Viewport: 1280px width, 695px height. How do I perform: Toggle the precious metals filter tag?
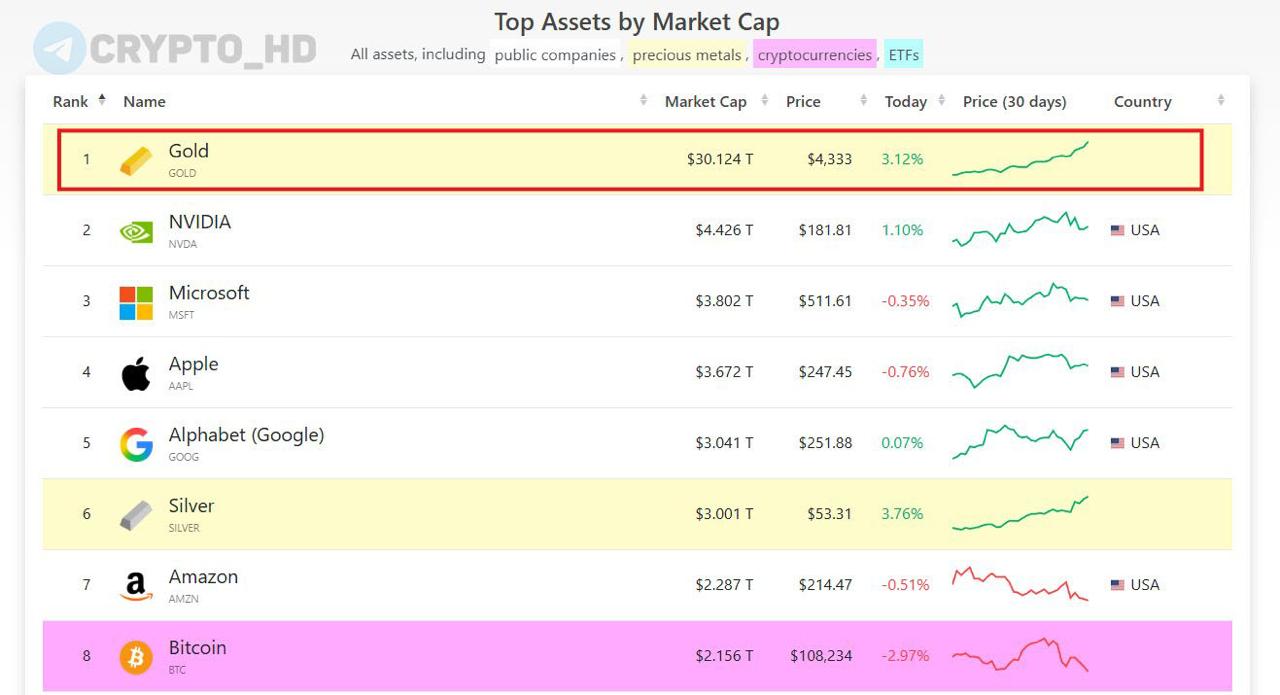click(x=687, y=55)
